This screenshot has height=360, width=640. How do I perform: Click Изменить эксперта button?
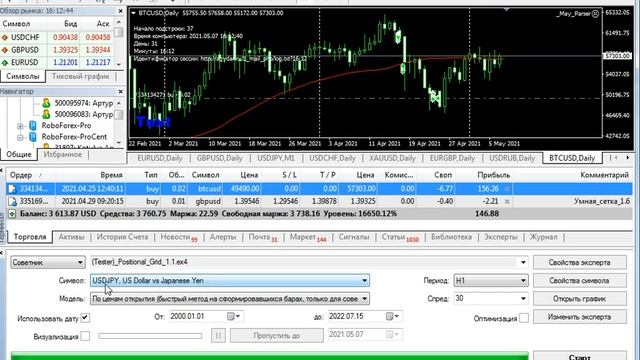pos(580,317)
